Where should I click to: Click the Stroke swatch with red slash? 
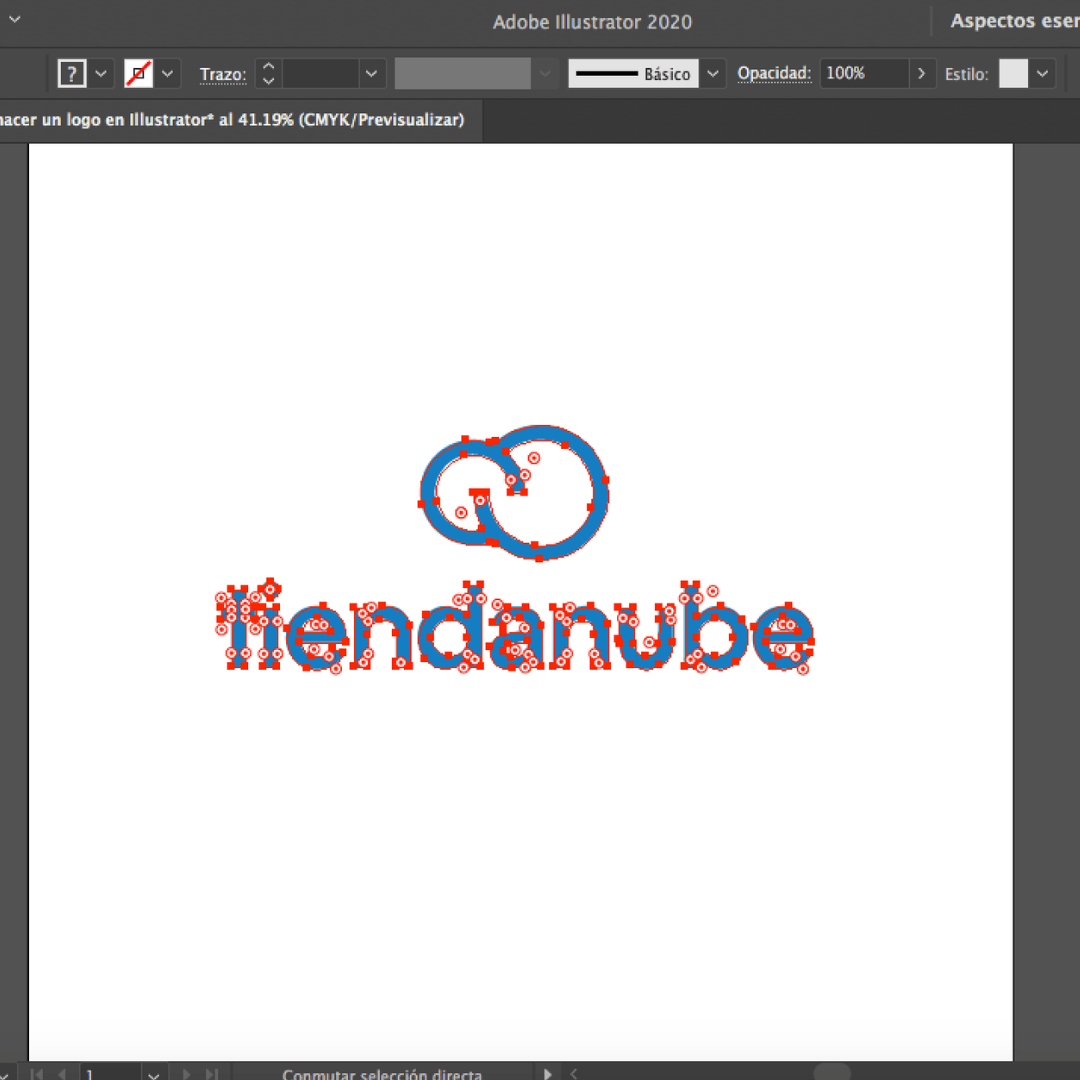tap(138, 74)
